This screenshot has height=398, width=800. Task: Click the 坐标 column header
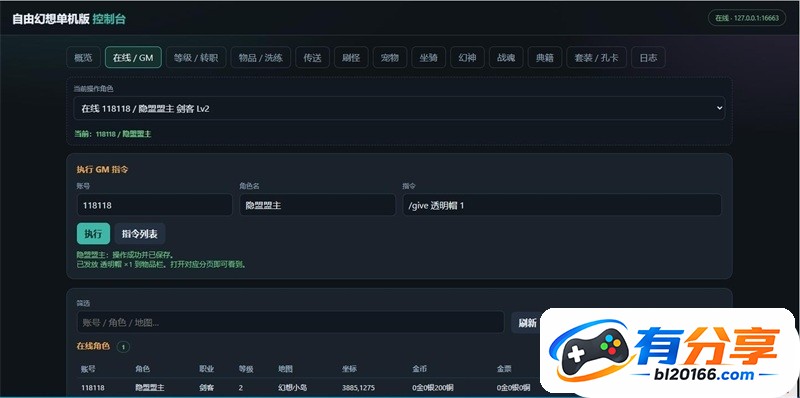pyautogui.click(x=349, y=369)
